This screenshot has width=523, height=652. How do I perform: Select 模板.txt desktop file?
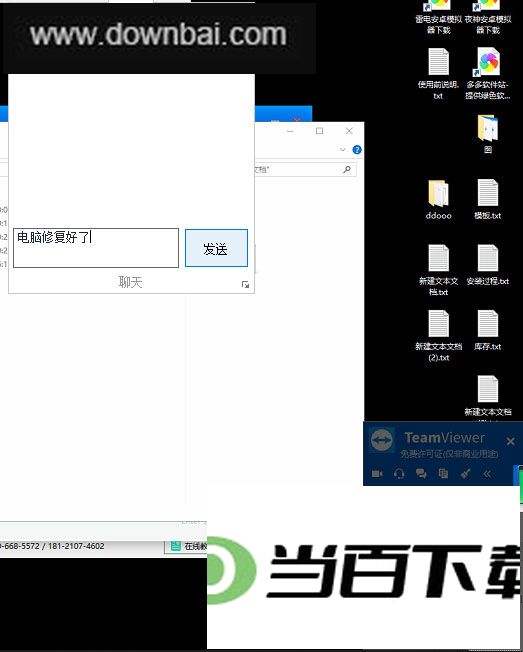point(488,199)
